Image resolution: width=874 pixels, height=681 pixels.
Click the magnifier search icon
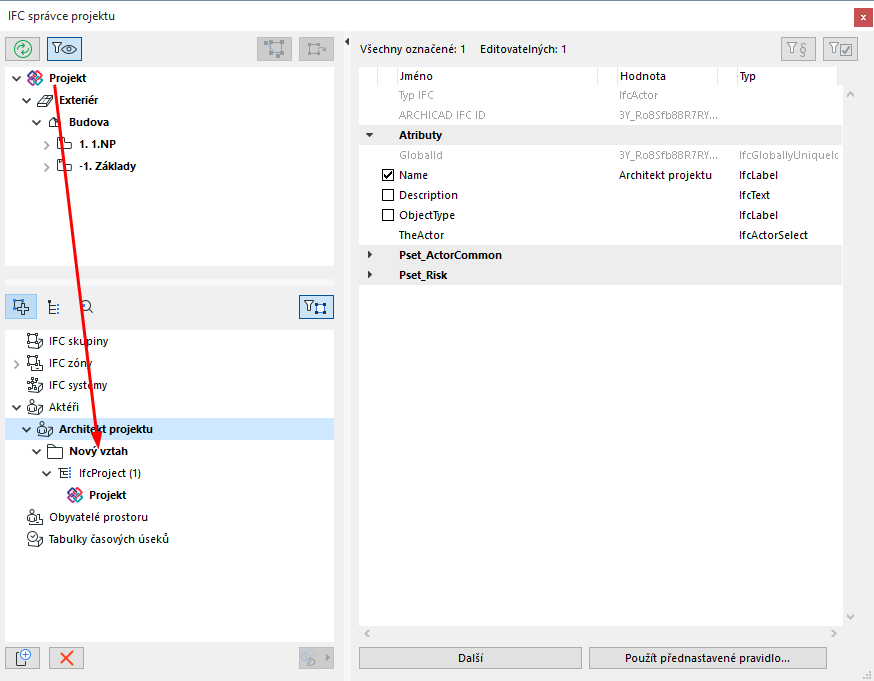coord(87,307)
